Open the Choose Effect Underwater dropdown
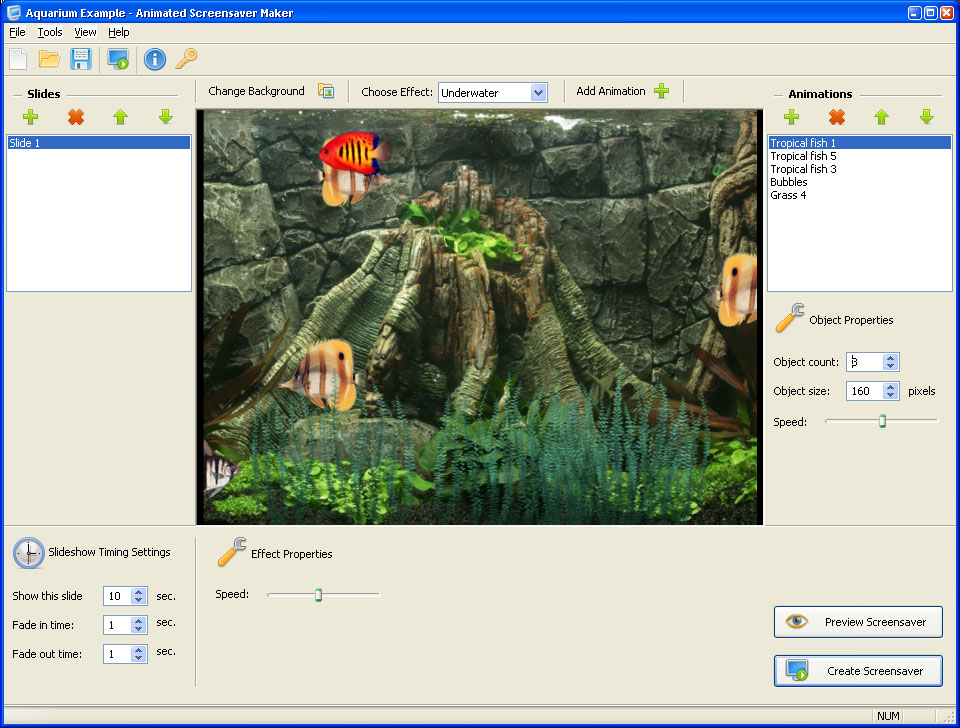The height and width of the screenshot is (728, 960). [x=538, y=92]
